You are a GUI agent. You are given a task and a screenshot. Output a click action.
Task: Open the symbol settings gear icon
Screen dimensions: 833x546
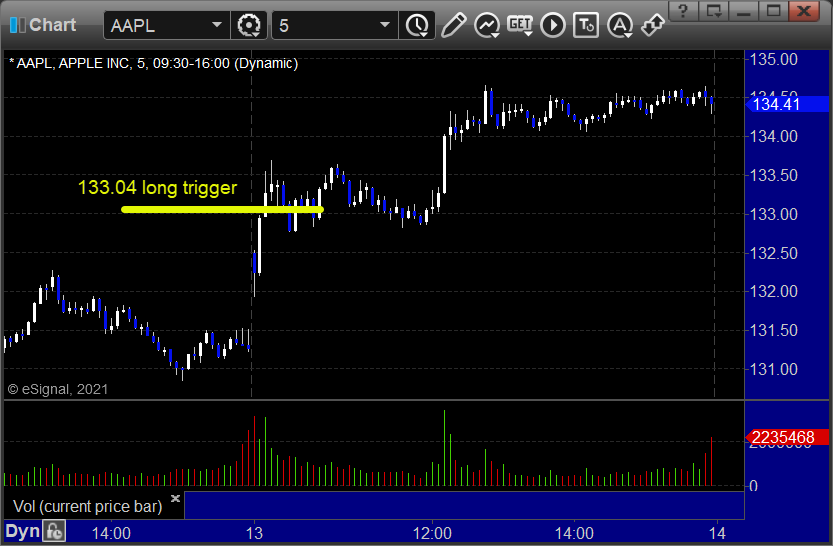pos(249,25)
